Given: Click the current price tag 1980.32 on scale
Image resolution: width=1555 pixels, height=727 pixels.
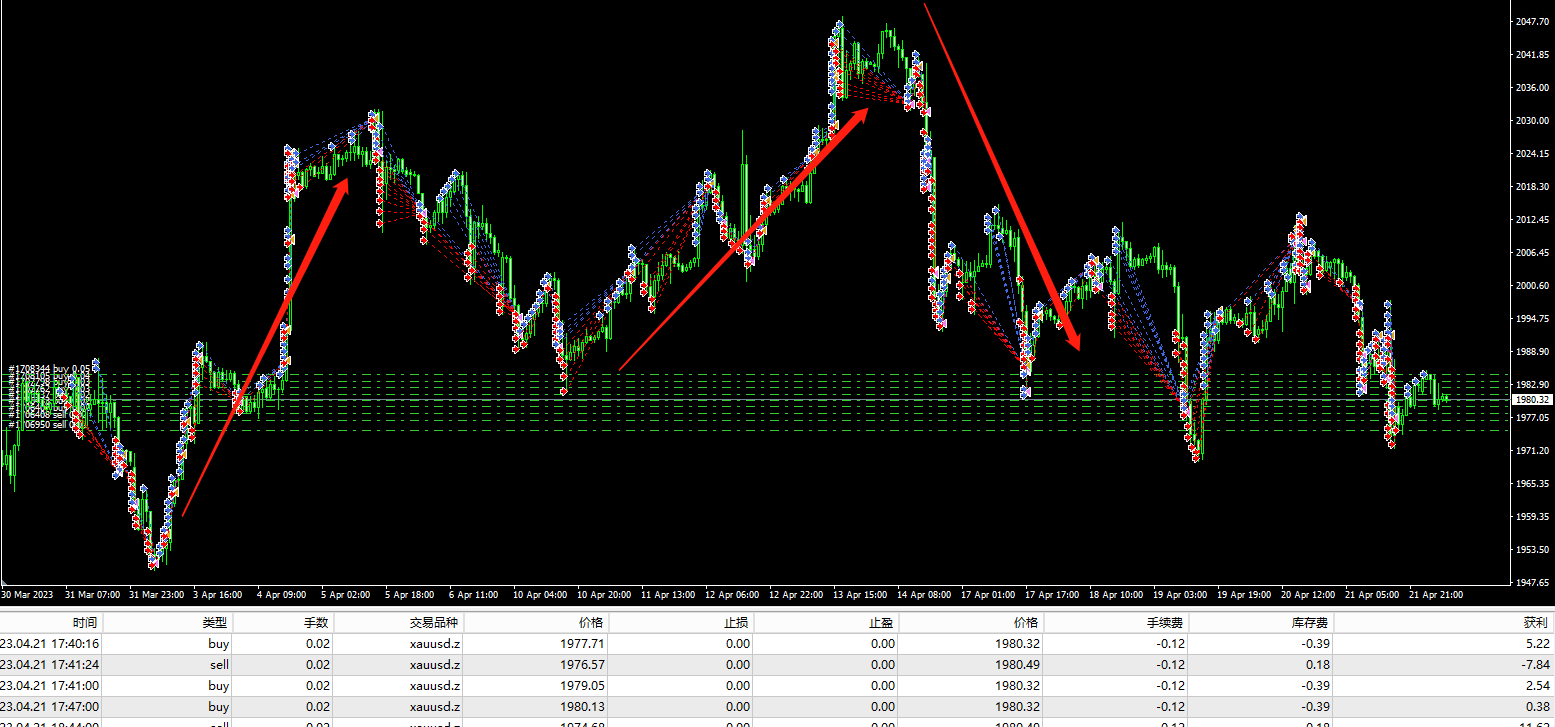Looking at the screenshot, I should tap(1532, 399).
